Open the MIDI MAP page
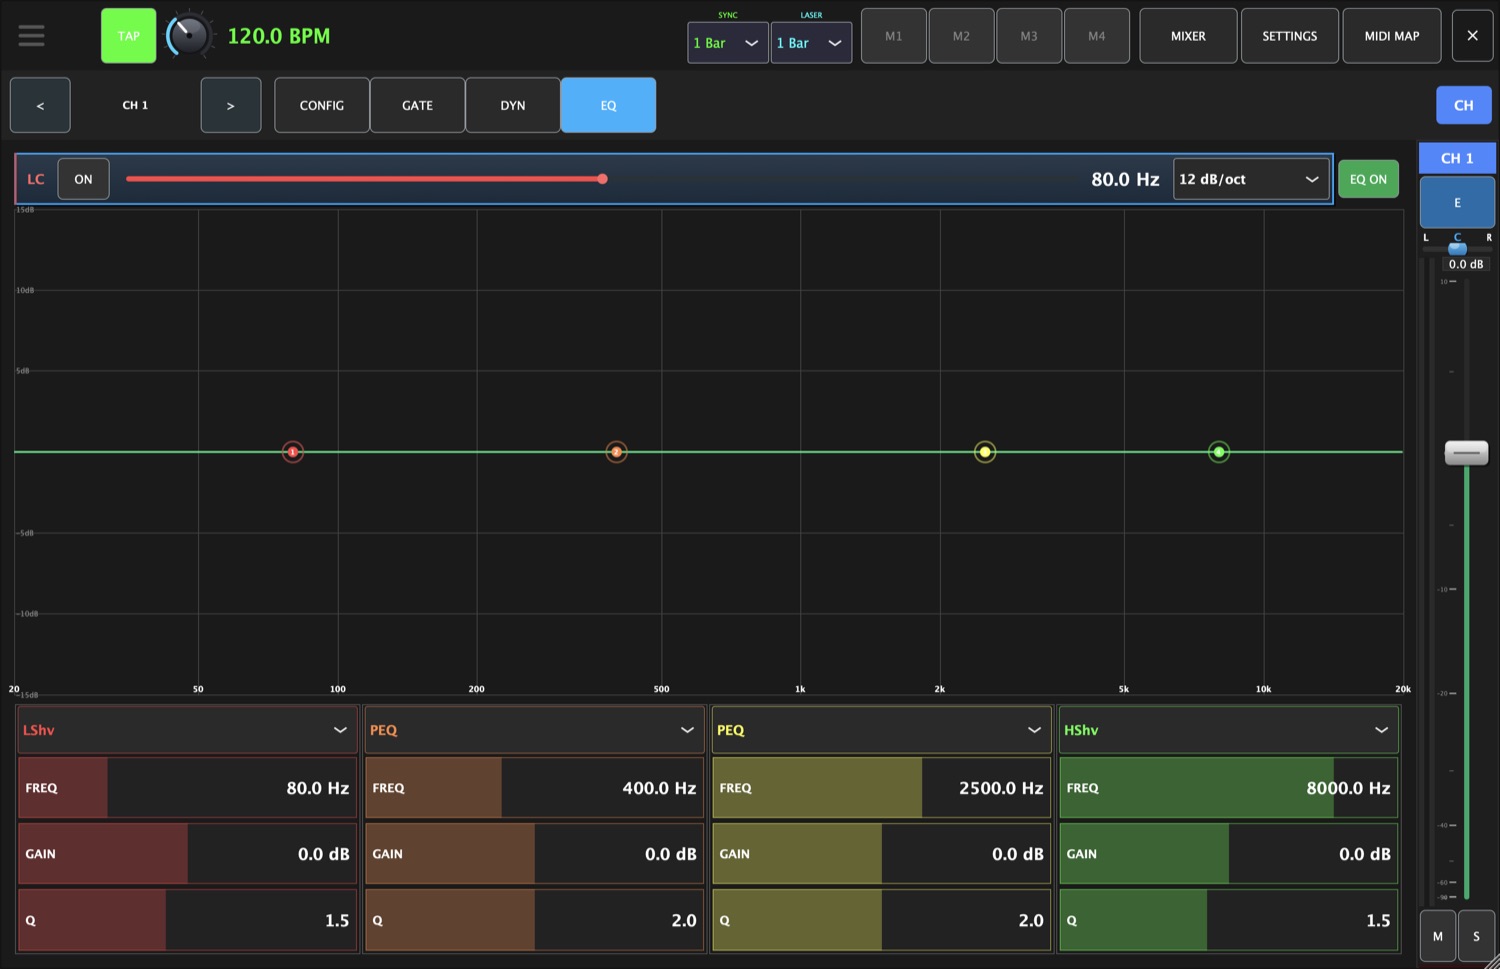Viewport: 1500px width, 969px height. tap(1392, 36)
